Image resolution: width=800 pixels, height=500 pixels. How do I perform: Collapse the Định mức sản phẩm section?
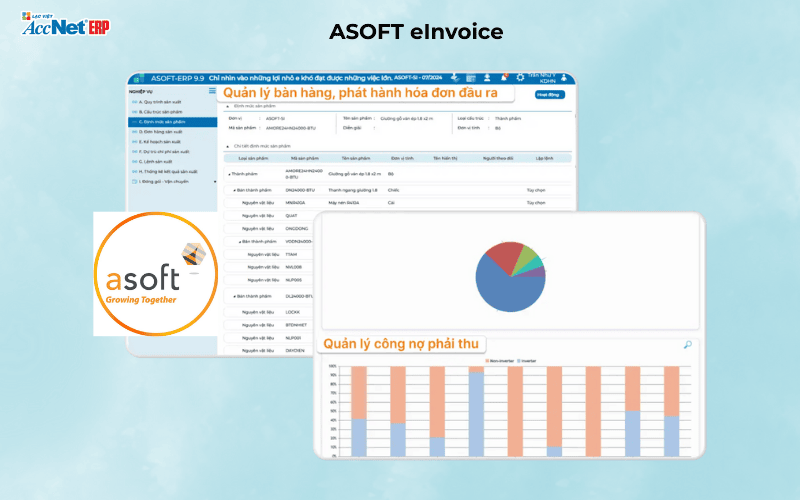point(228,106)
